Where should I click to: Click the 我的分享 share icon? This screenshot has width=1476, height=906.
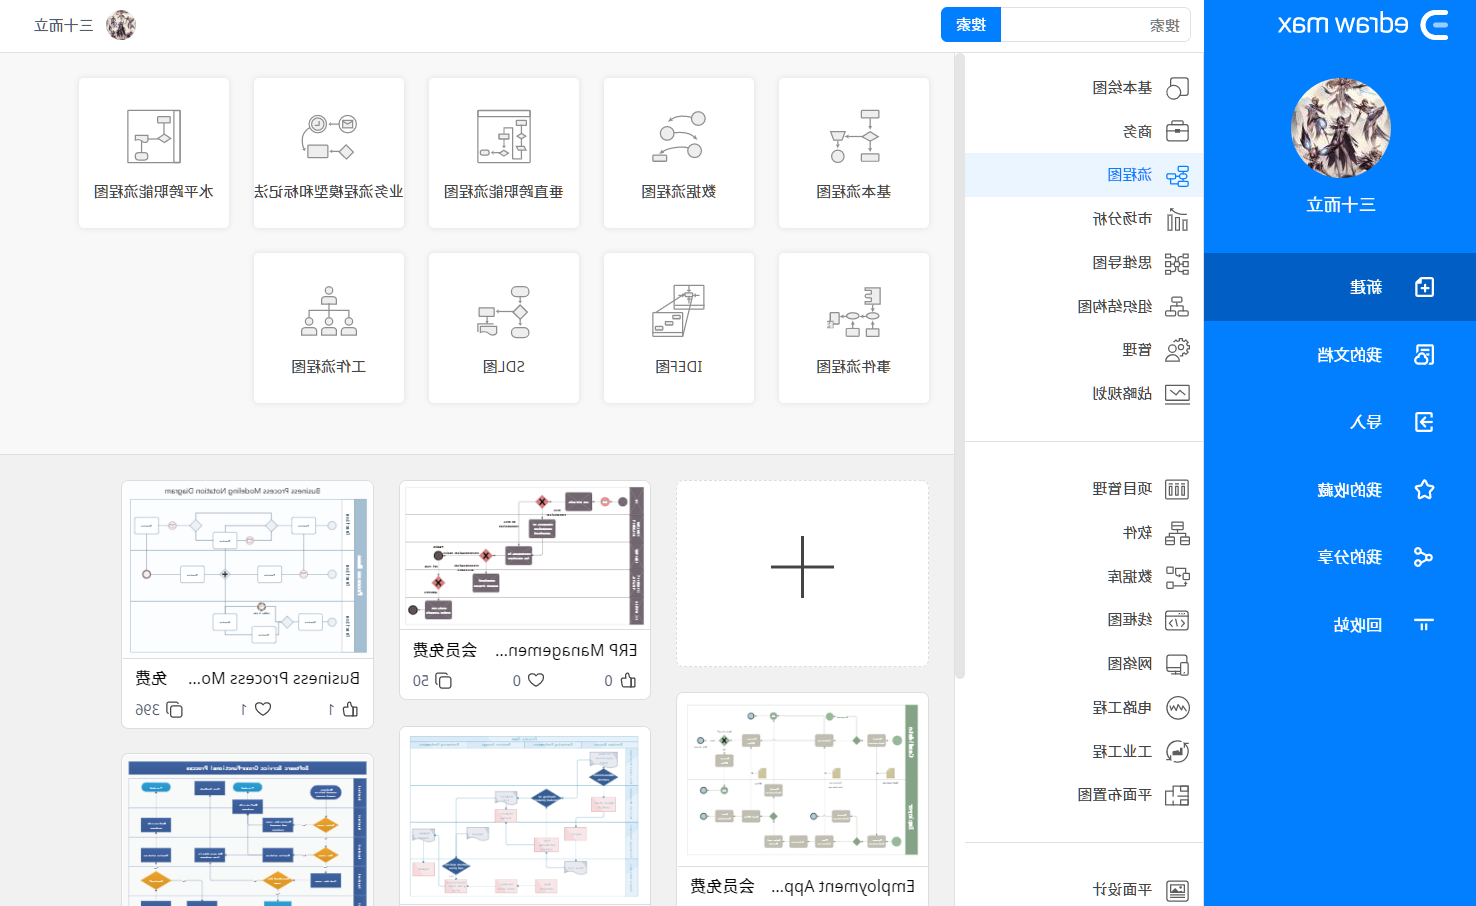click(x=1424, y=557)
